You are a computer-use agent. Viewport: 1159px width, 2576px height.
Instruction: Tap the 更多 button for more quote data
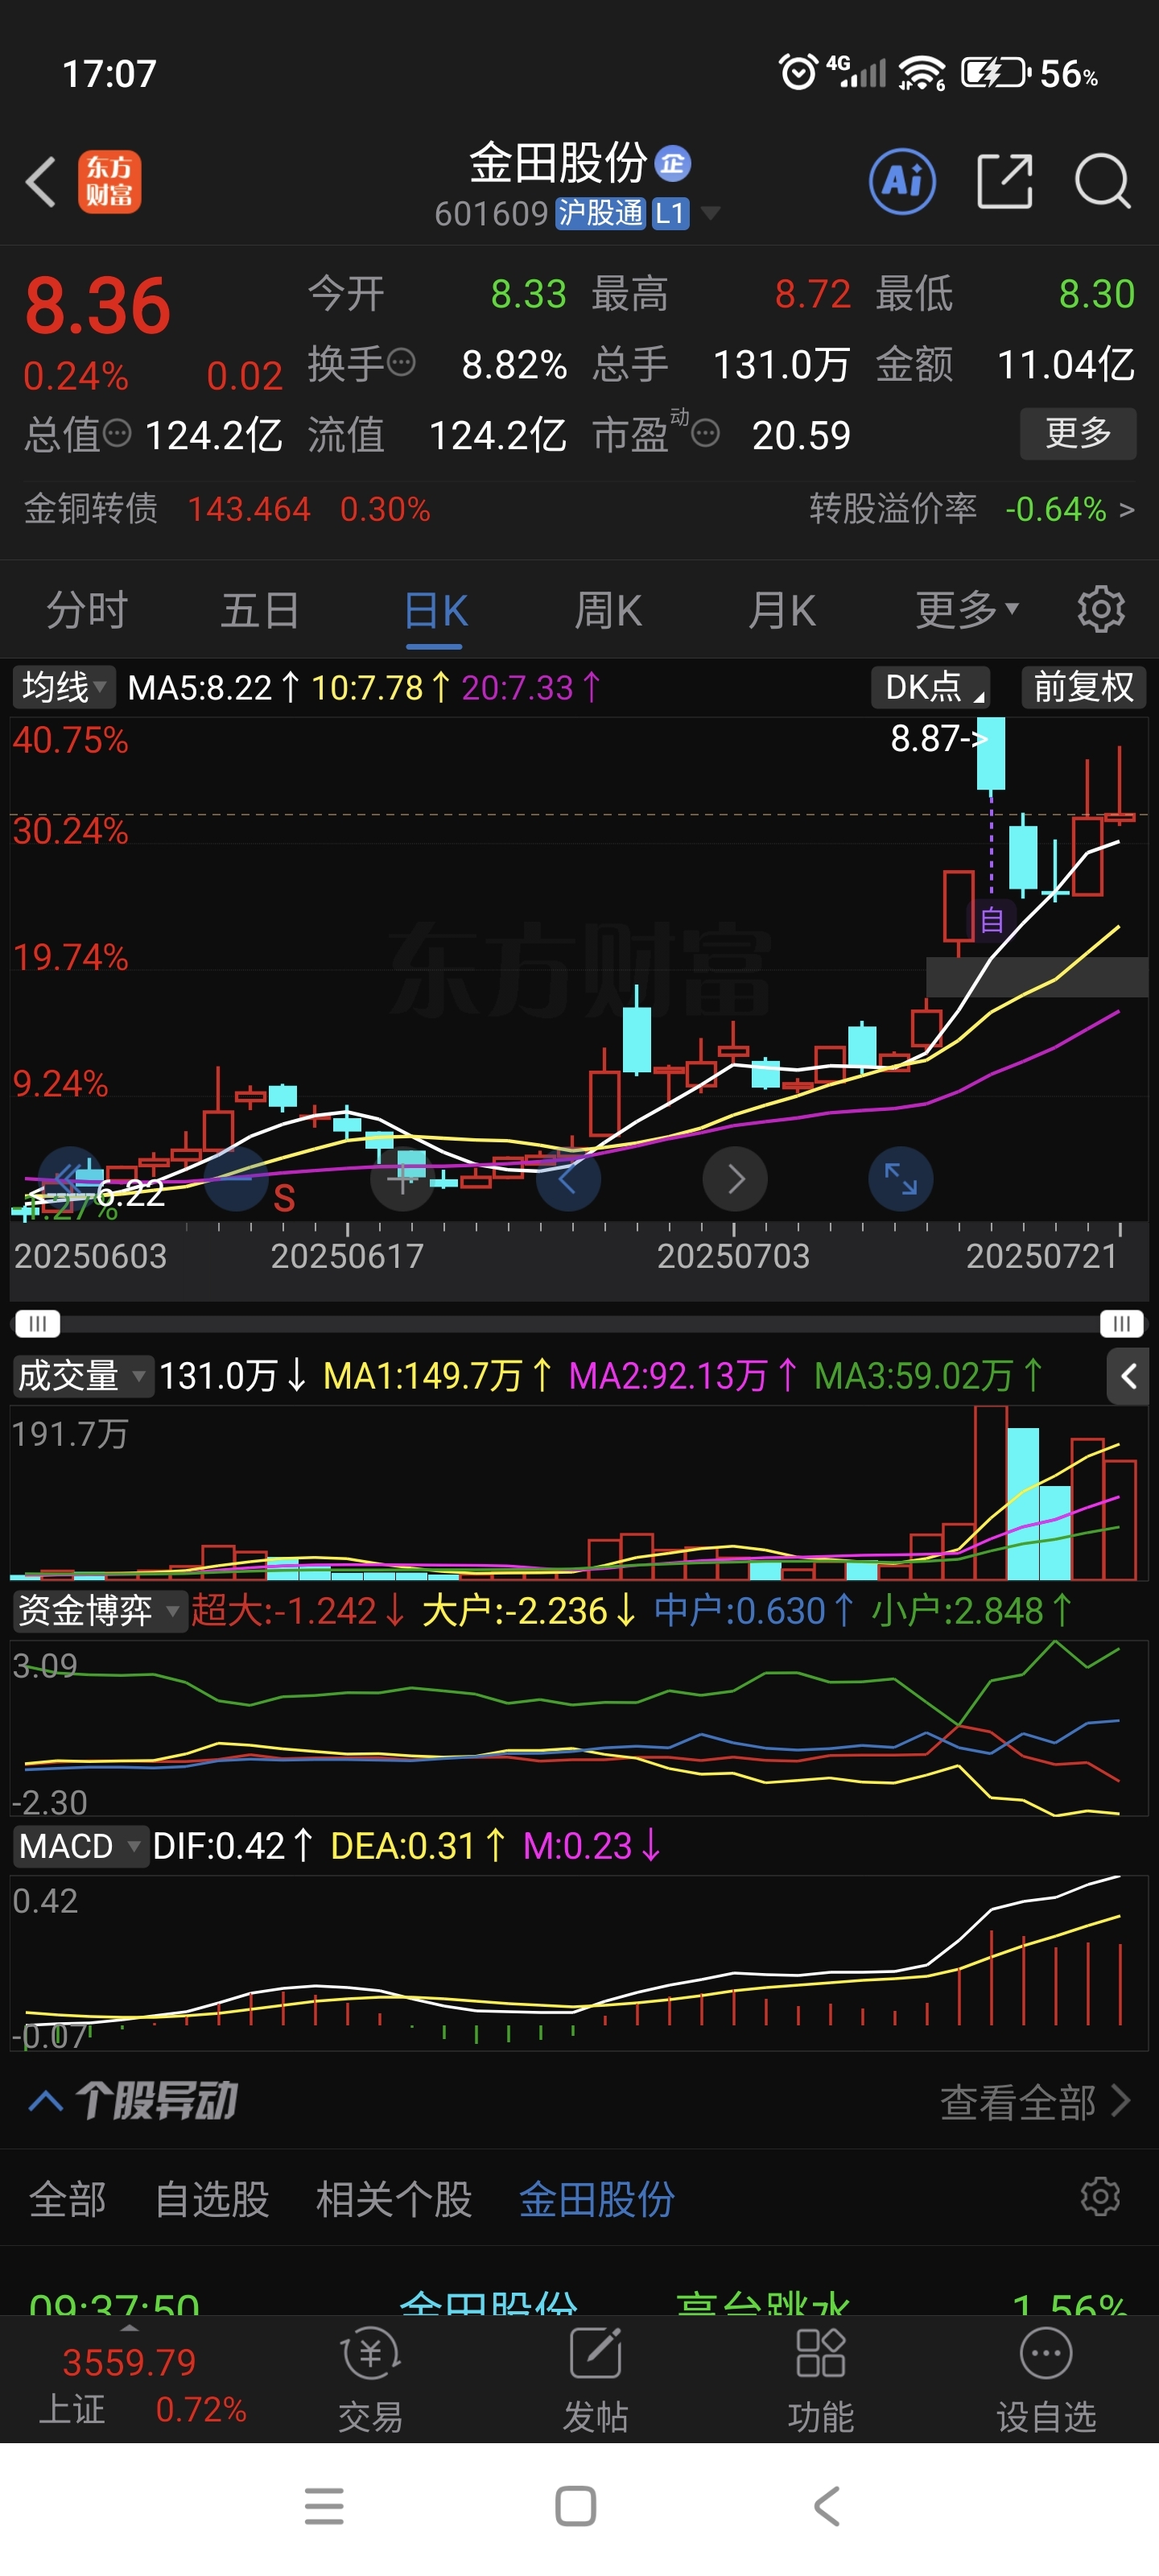tap(1078, 433)
